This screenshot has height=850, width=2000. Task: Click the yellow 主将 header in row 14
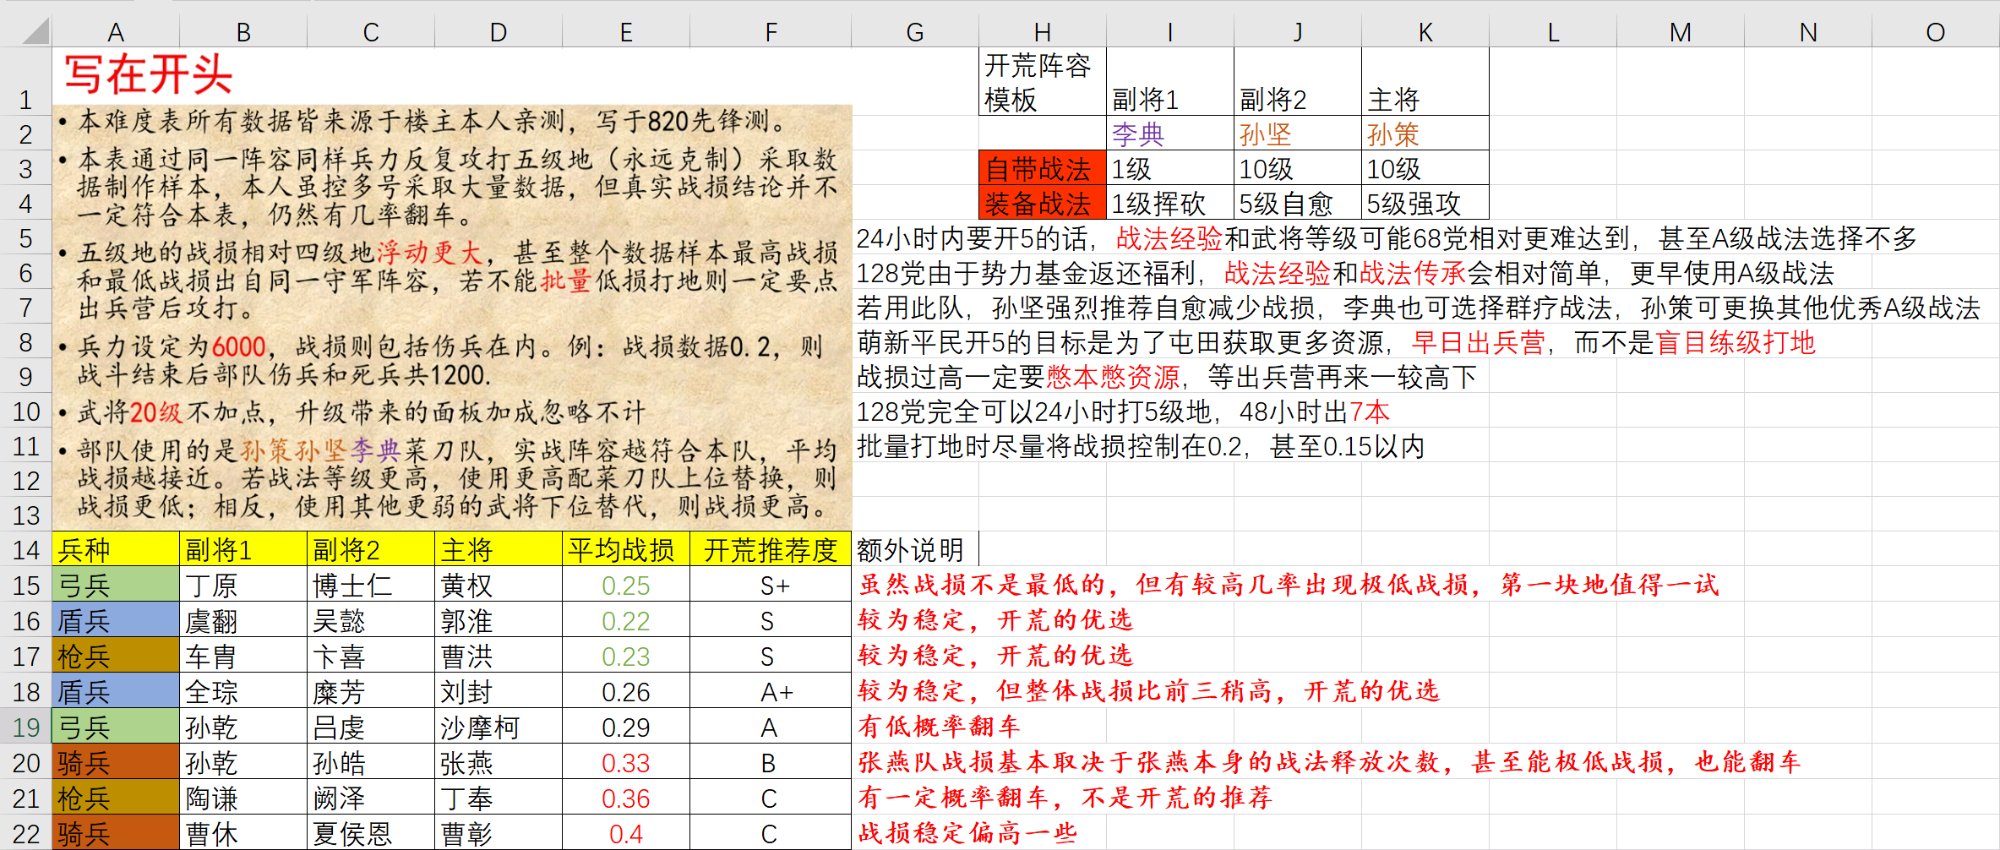click(x=498, y=550)
